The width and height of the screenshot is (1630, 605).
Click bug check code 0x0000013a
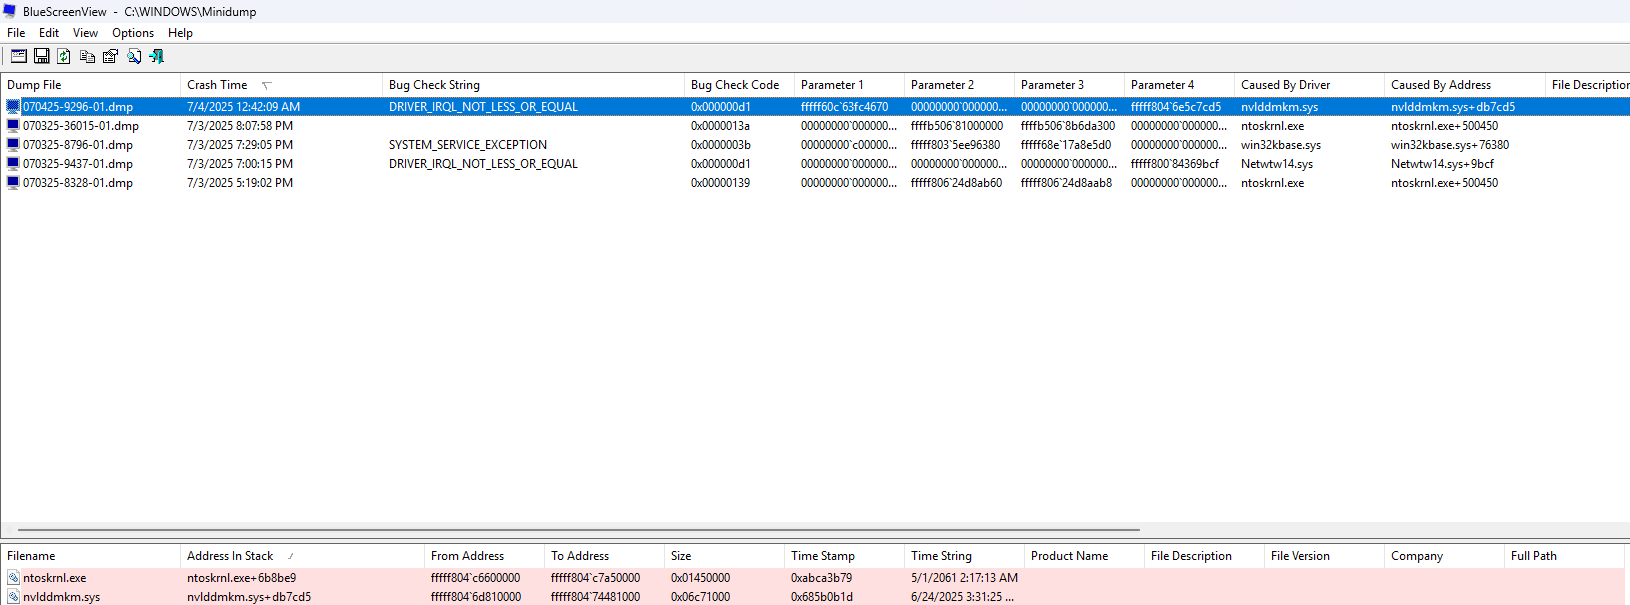coord(720,126)
